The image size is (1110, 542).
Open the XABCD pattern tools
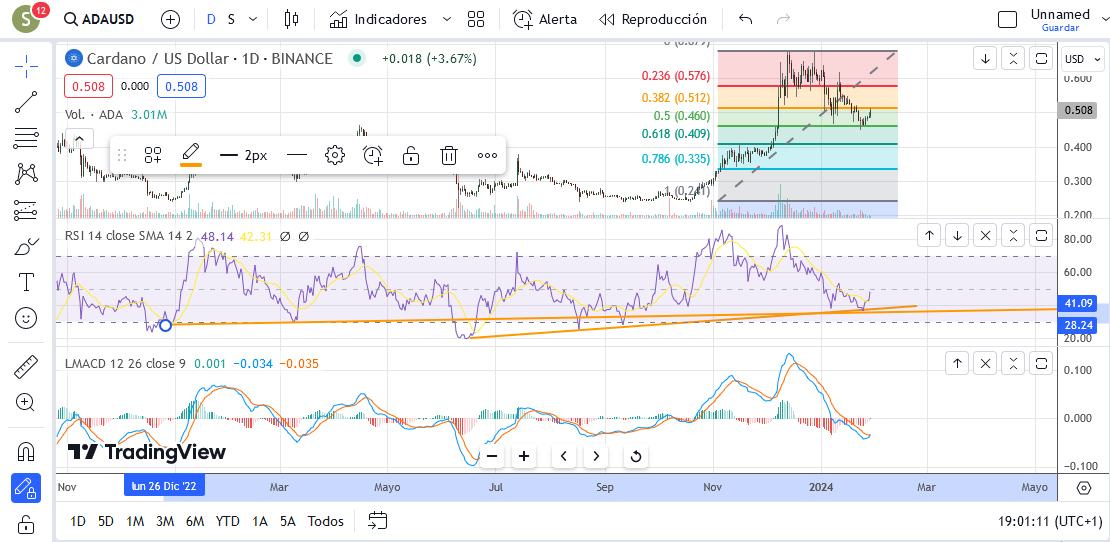tap(26, 173)
